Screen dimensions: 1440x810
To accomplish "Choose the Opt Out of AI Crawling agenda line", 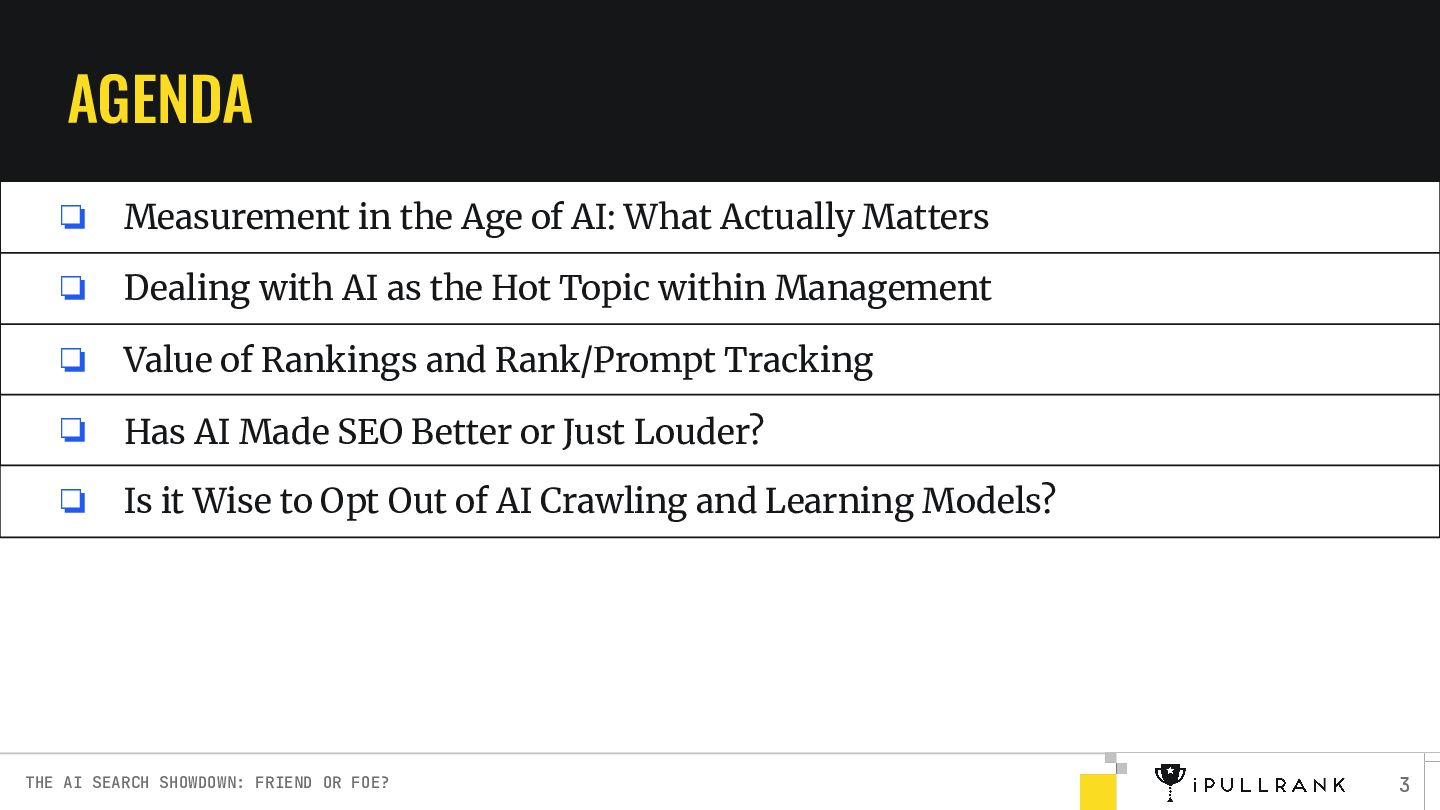I will (x=589, y=501).
